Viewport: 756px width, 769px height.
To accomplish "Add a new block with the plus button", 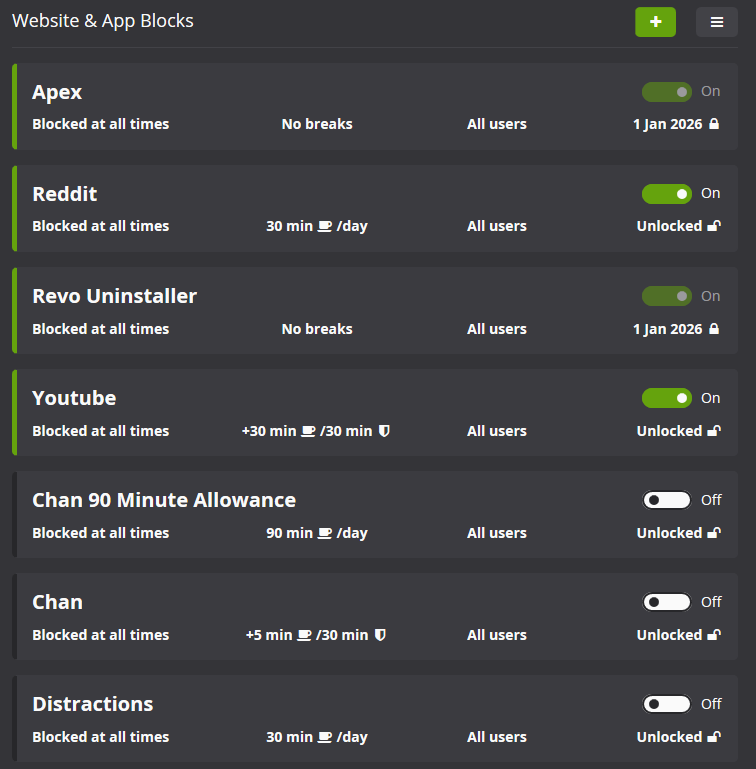I will pos(655,22).
